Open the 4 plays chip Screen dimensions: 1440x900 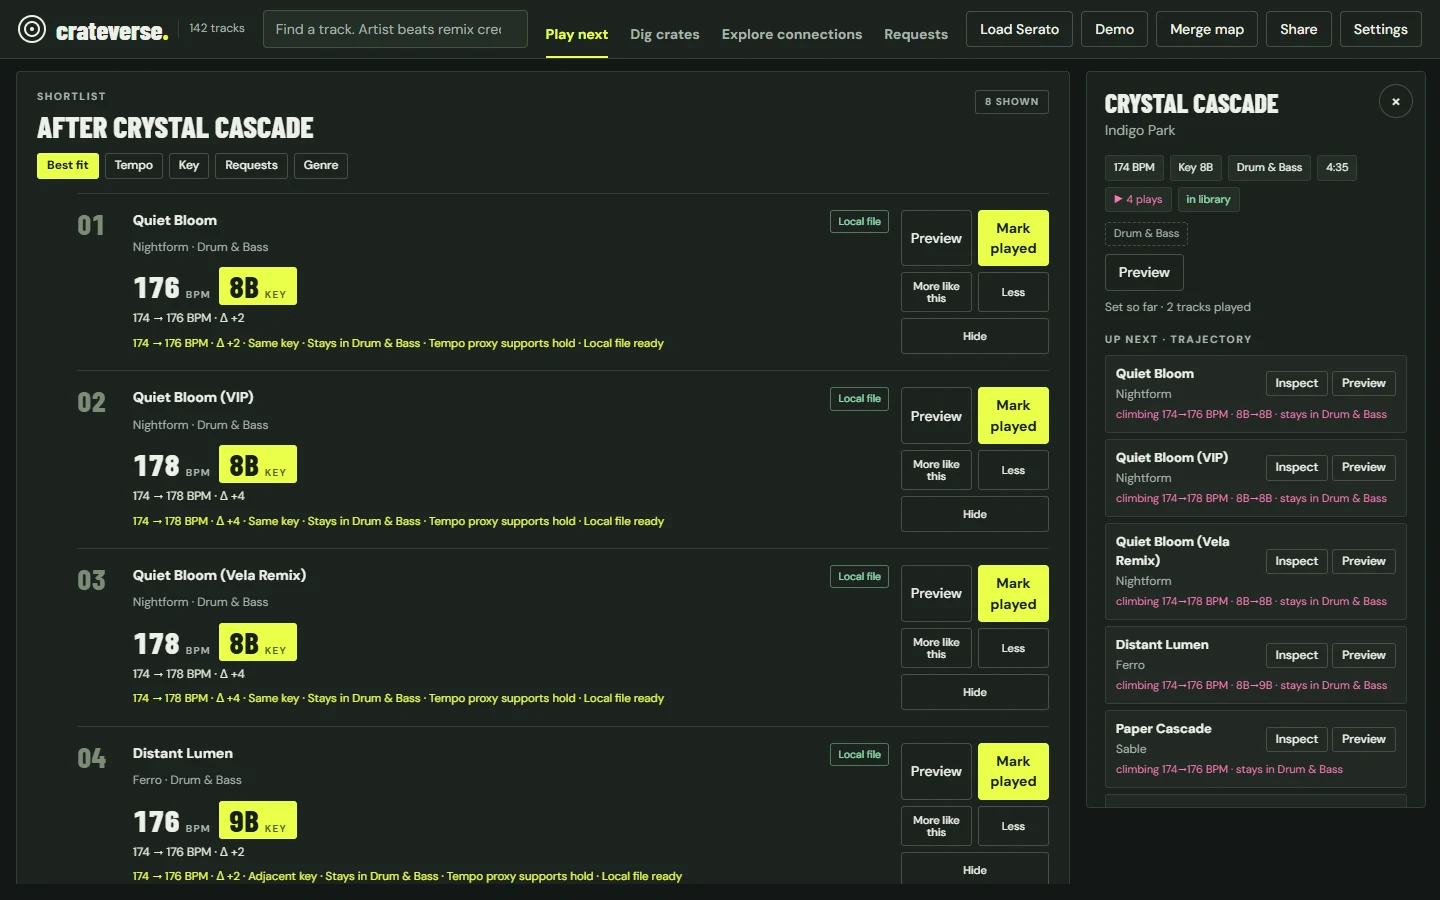[x=1138, y=199]
